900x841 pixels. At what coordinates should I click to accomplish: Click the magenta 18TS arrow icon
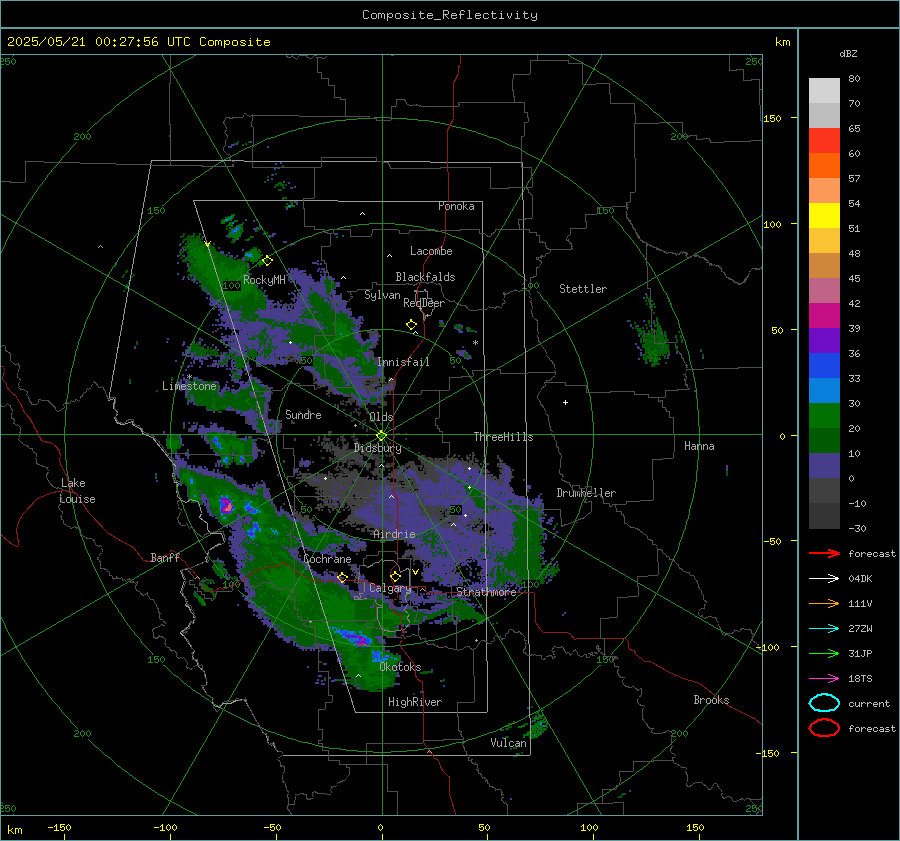pos(824,679)
